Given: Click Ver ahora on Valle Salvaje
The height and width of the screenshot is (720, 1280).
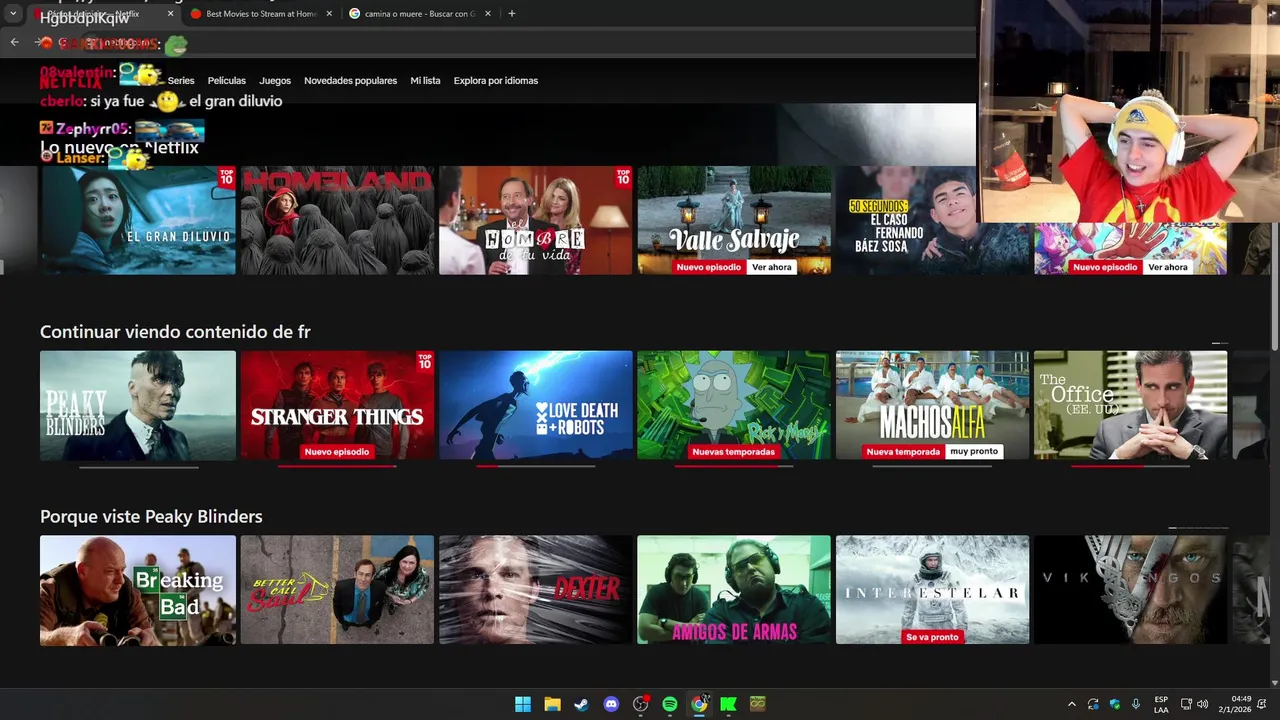Looking at the screenshot, I should pyautogui.click(x=772, y=267).
